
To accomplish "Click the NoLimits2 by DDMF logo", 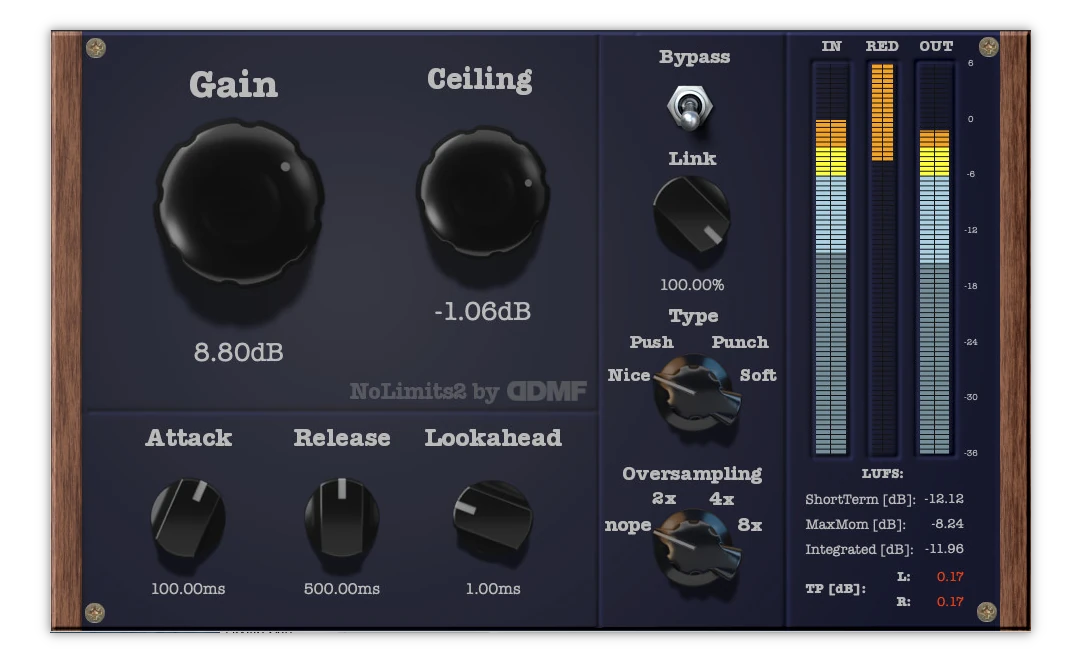I will tap(468, 391).
